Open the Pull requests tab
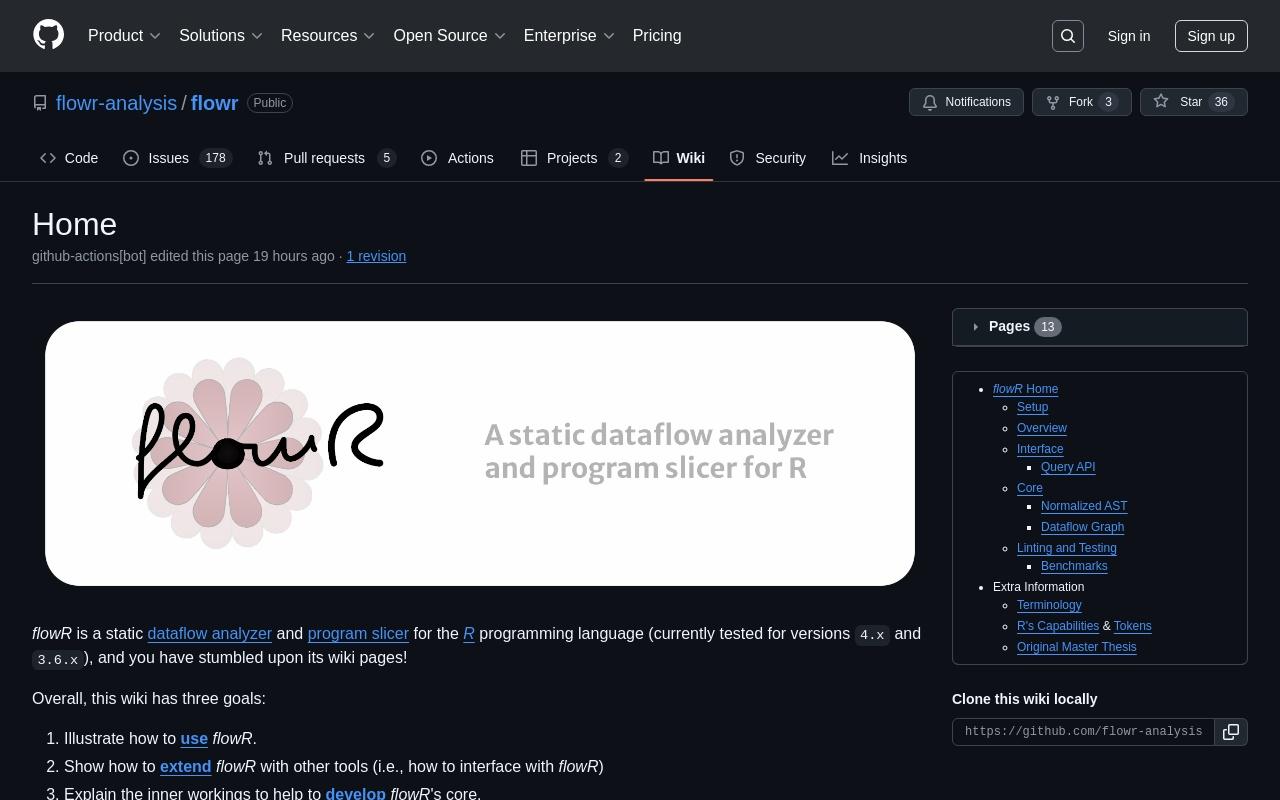Screen dimensions: 1280x800 tap(326, 158)
